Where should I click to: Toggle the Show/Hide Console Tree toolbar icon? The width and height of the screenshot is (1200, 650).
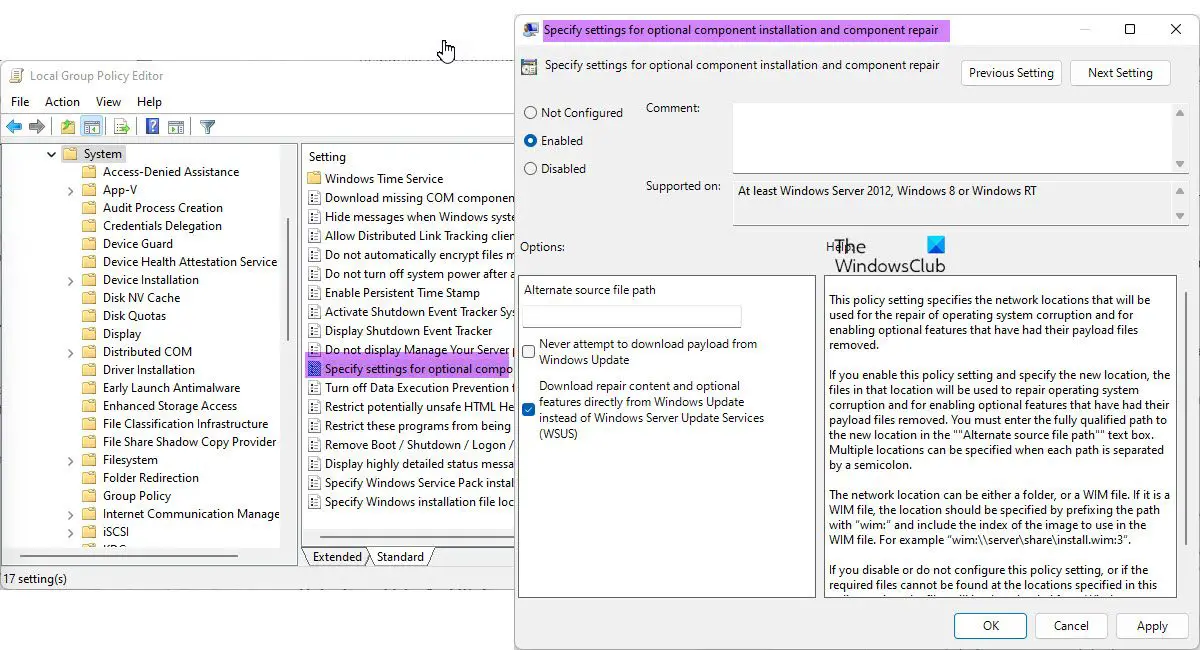point(91,127)
